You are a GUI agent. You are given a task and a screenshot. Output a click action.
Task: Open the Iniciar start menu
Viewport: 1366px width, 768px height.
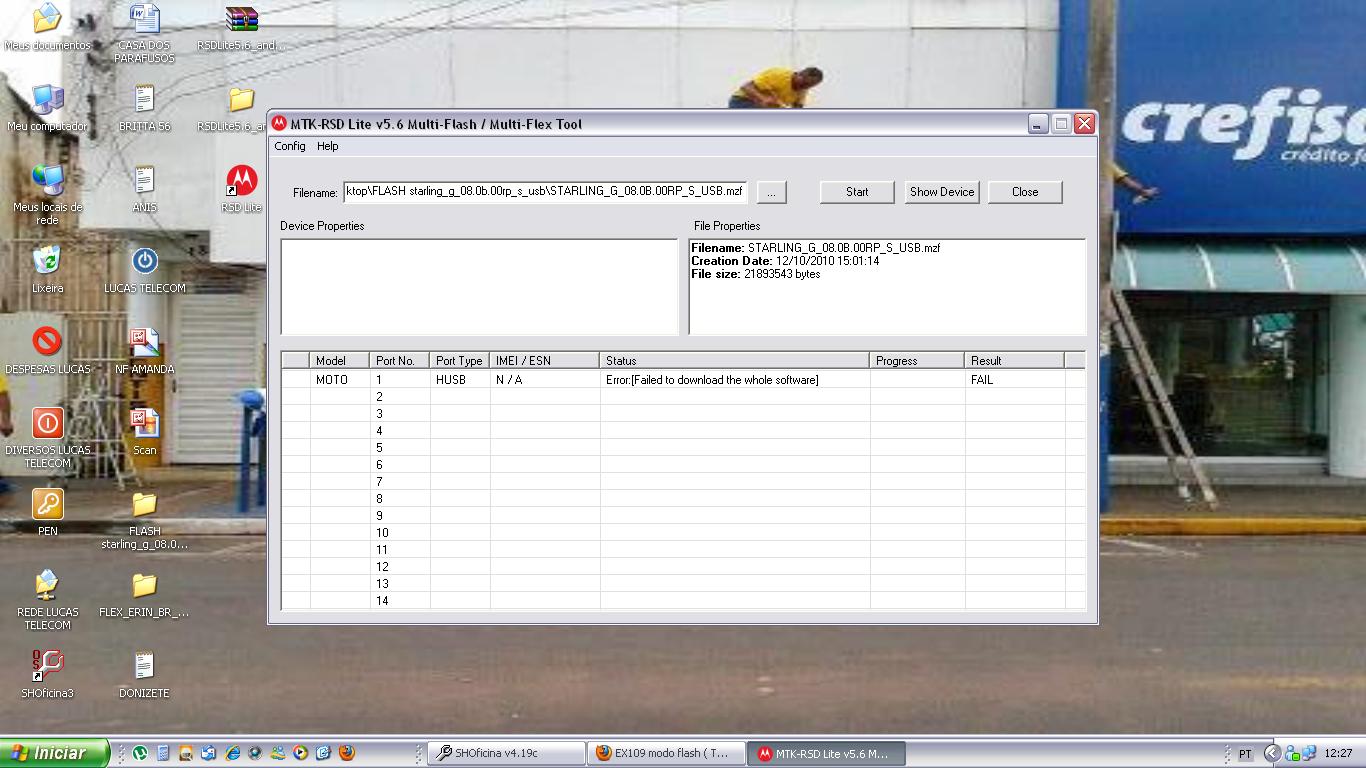coord(54,753)
